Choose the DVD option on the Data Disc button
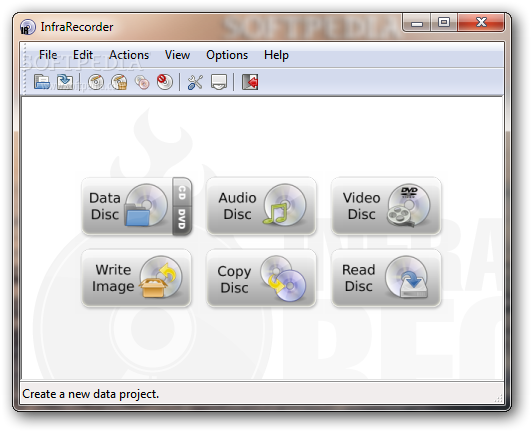532x432 pixels. click(182, 221)
